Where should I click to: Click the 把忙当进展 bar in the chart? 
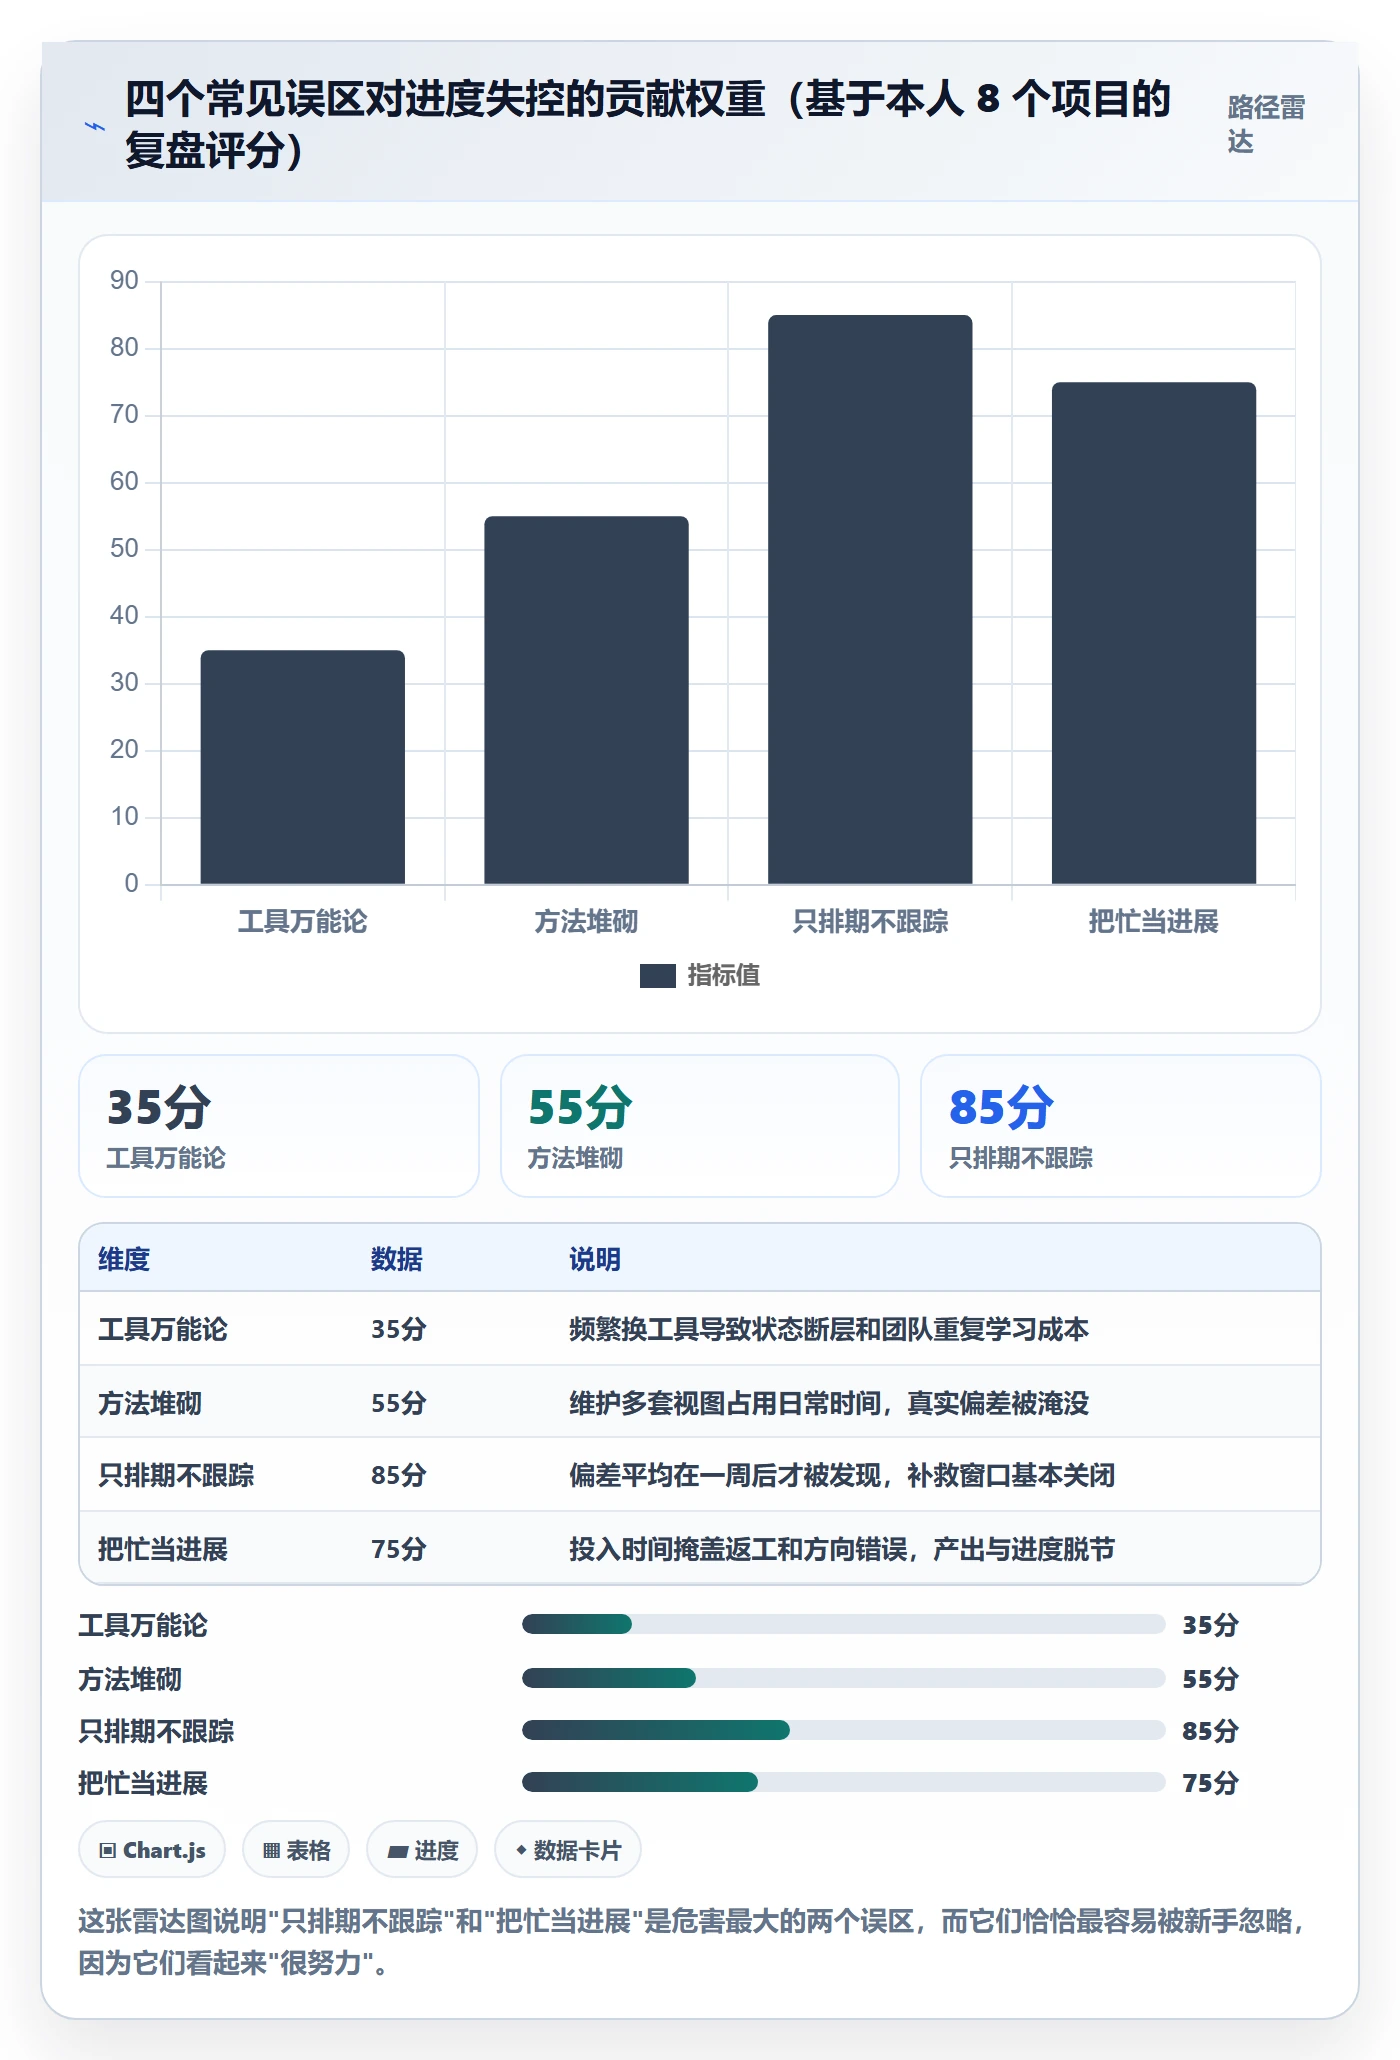click(1154, 633)
